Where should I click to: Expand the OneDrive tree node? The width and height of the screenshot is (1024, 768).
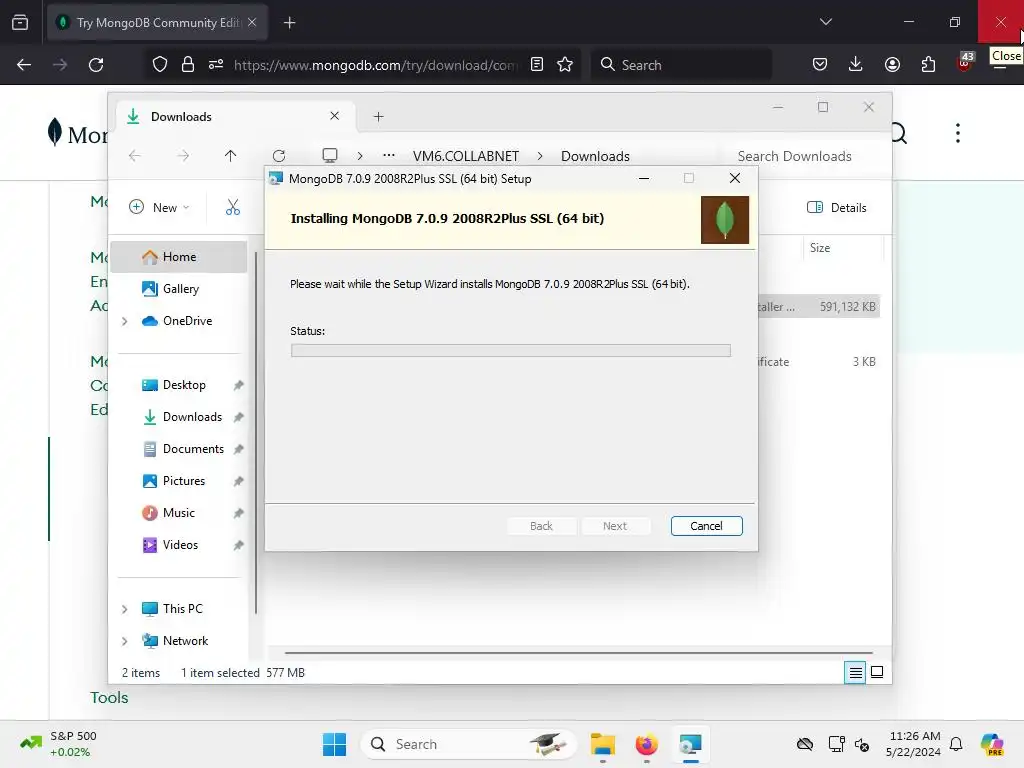pos(124,321)
